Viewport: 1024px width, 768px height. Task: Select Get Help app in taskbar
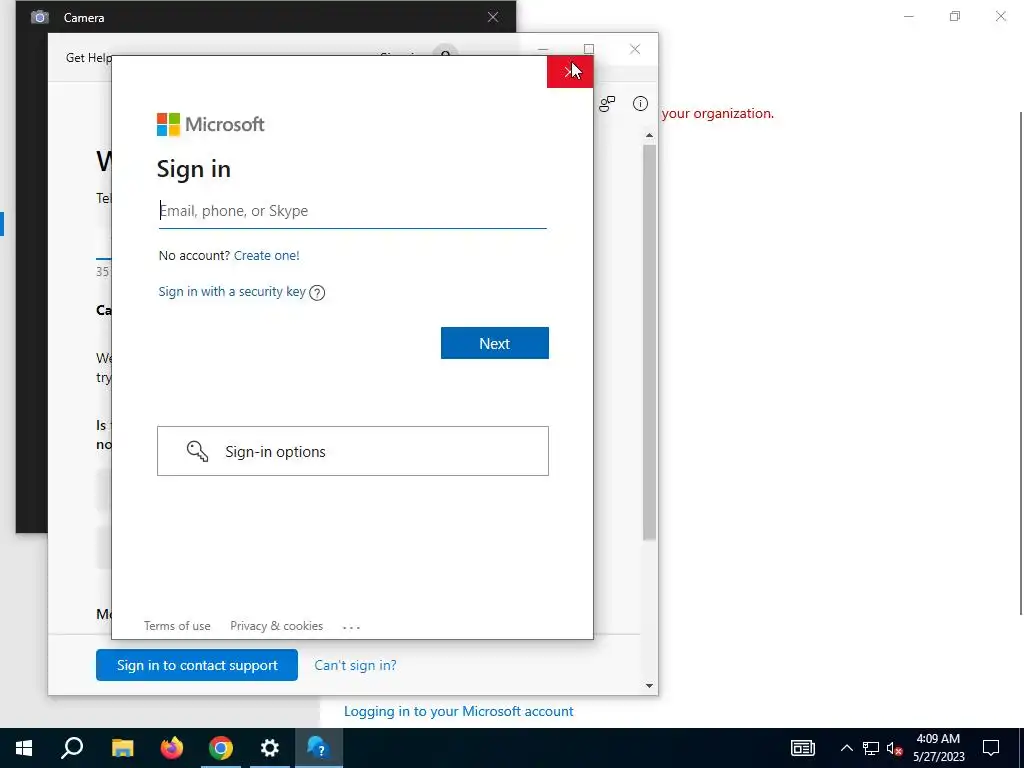pyautogui.click(x=319, y=748)
